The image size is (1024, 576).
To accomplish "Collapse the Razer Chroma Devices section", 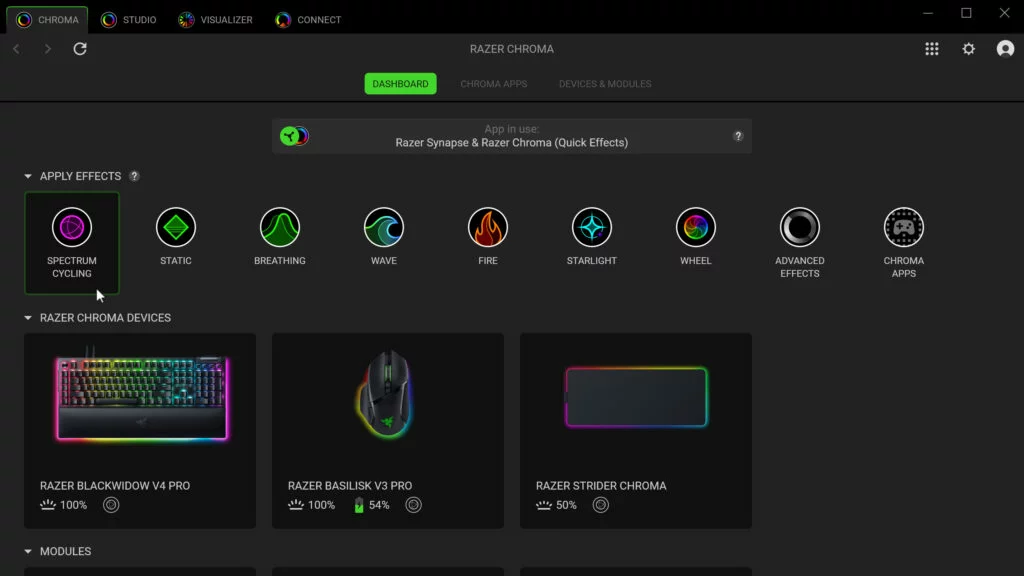I will point(28,318).
